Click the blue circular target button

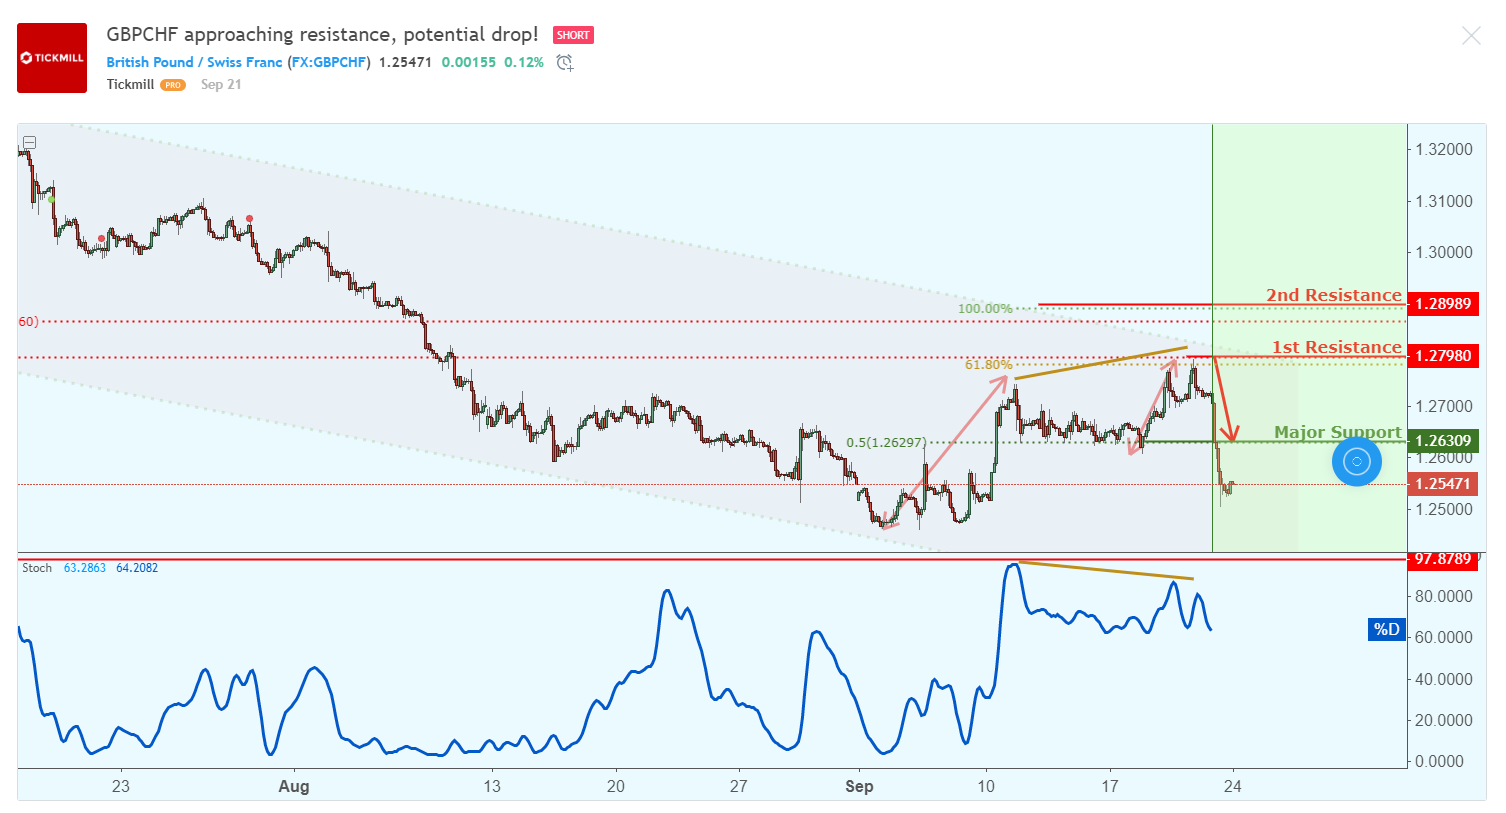(x=1357, y=462)
